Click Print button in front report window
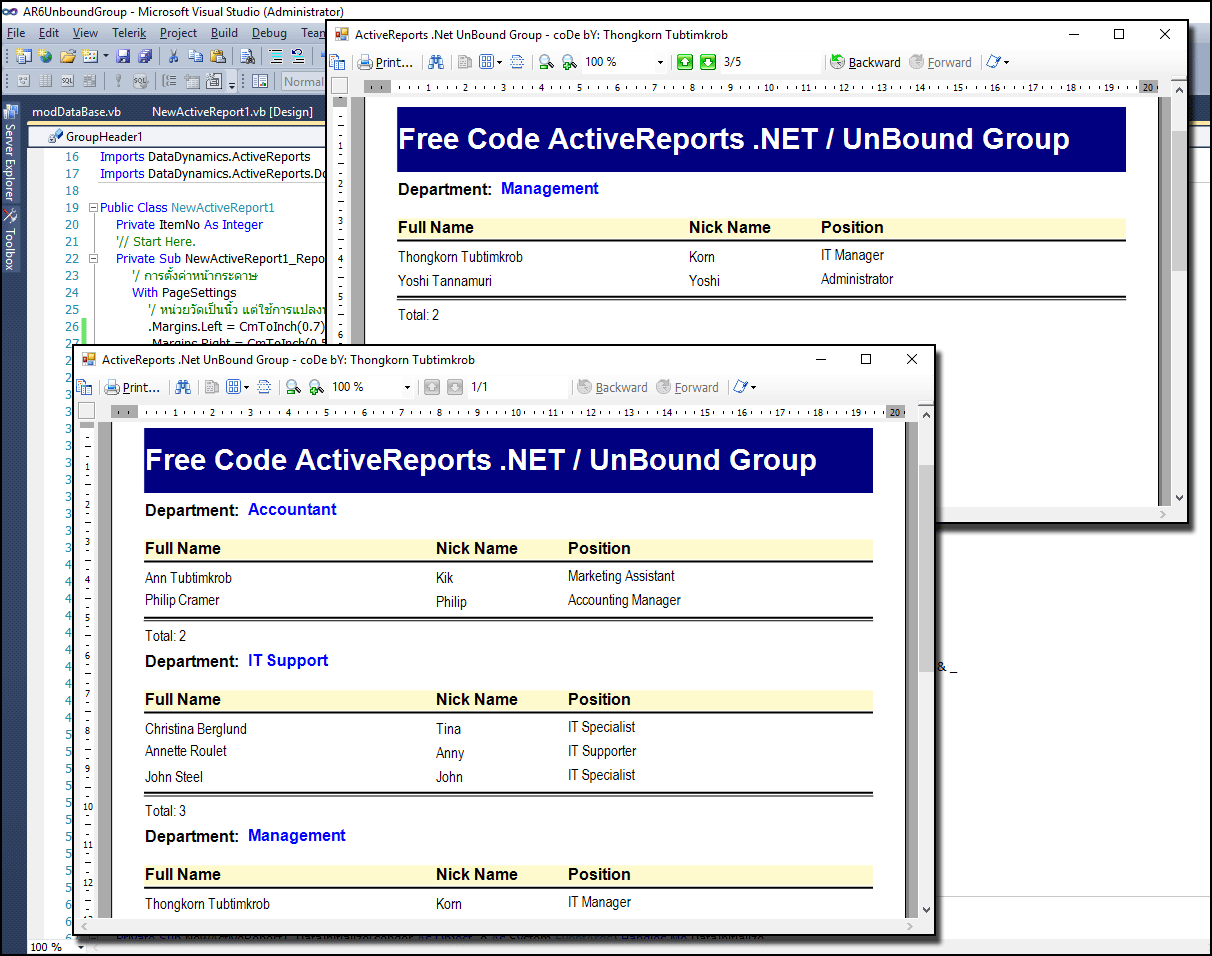The image size is (1212, 956). tap(133, 387)
